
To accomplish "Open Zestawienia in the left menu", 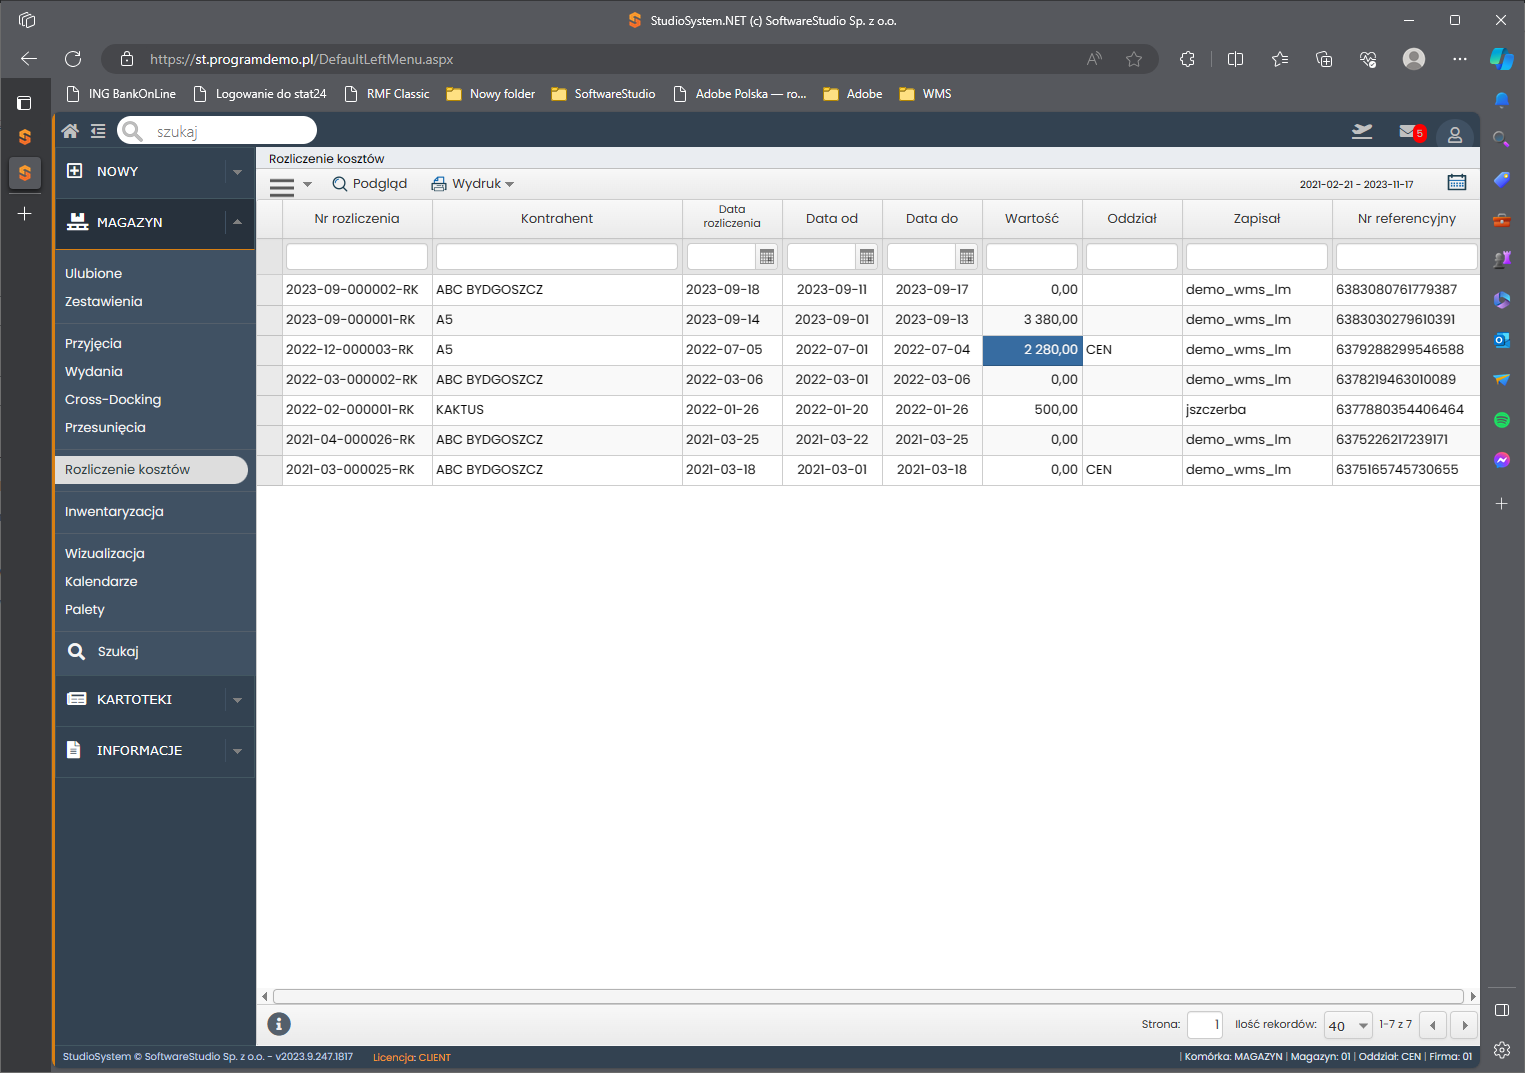I will (103, 302).
